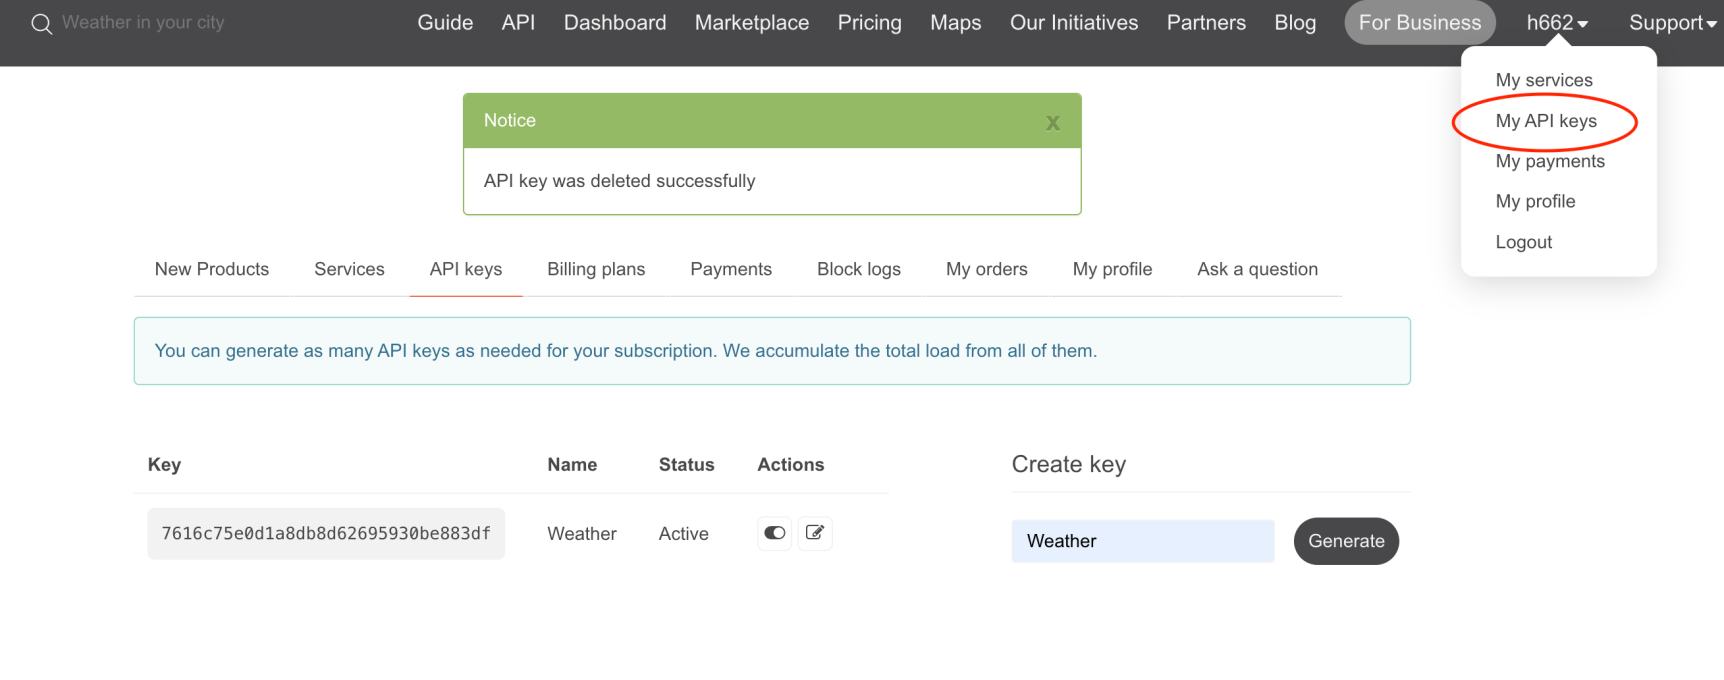Focus the Weather in your city search field
1724x680 pixels.
tap(143, 22)
